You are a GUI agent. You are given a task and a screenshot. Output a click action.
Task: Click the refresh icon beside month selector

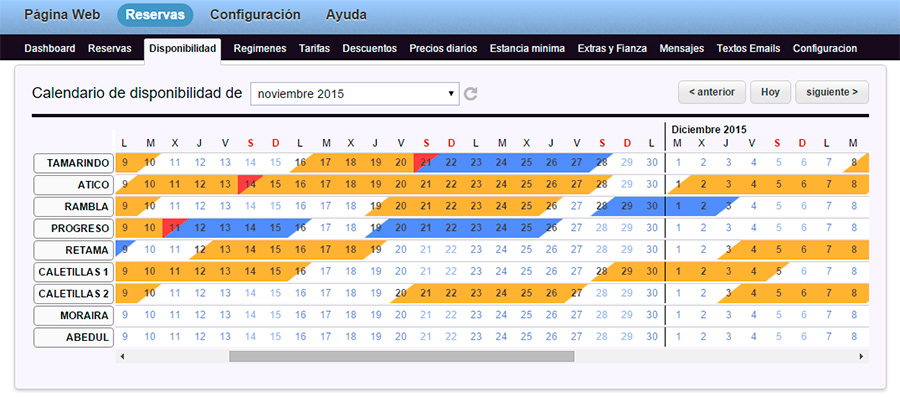471,94
